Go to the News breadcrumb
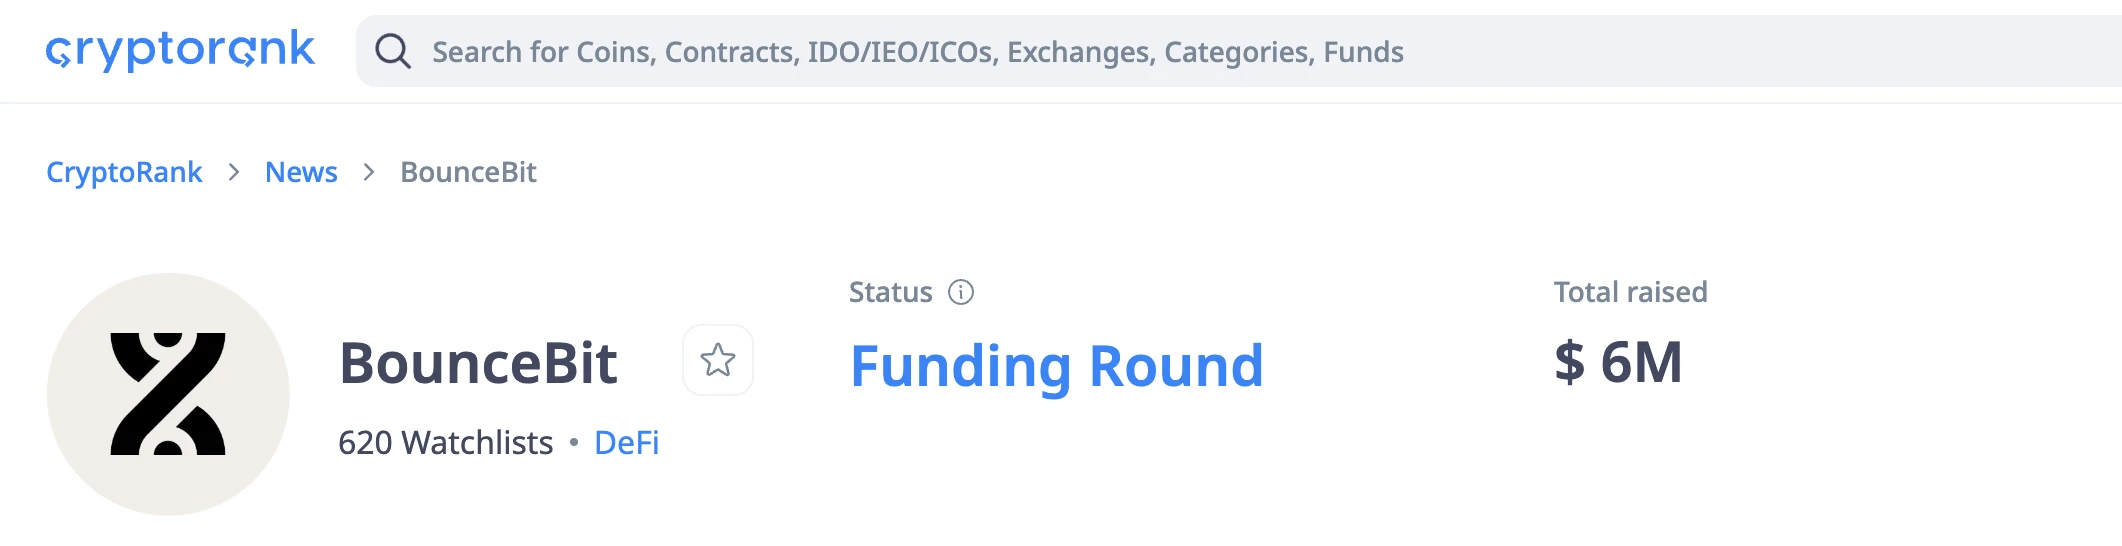Image resolution: width=2122 pixels, height=546 pixels. pyautogui.click(x=301, y=172)
